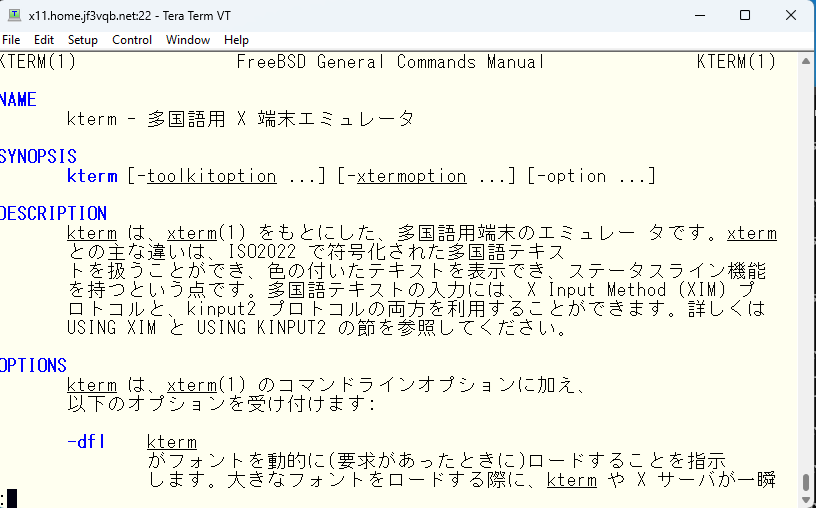The height and width of the screenshot is (508, 816).
Task: Click the Tera Term title bar icon
Action: coord(14,16)
